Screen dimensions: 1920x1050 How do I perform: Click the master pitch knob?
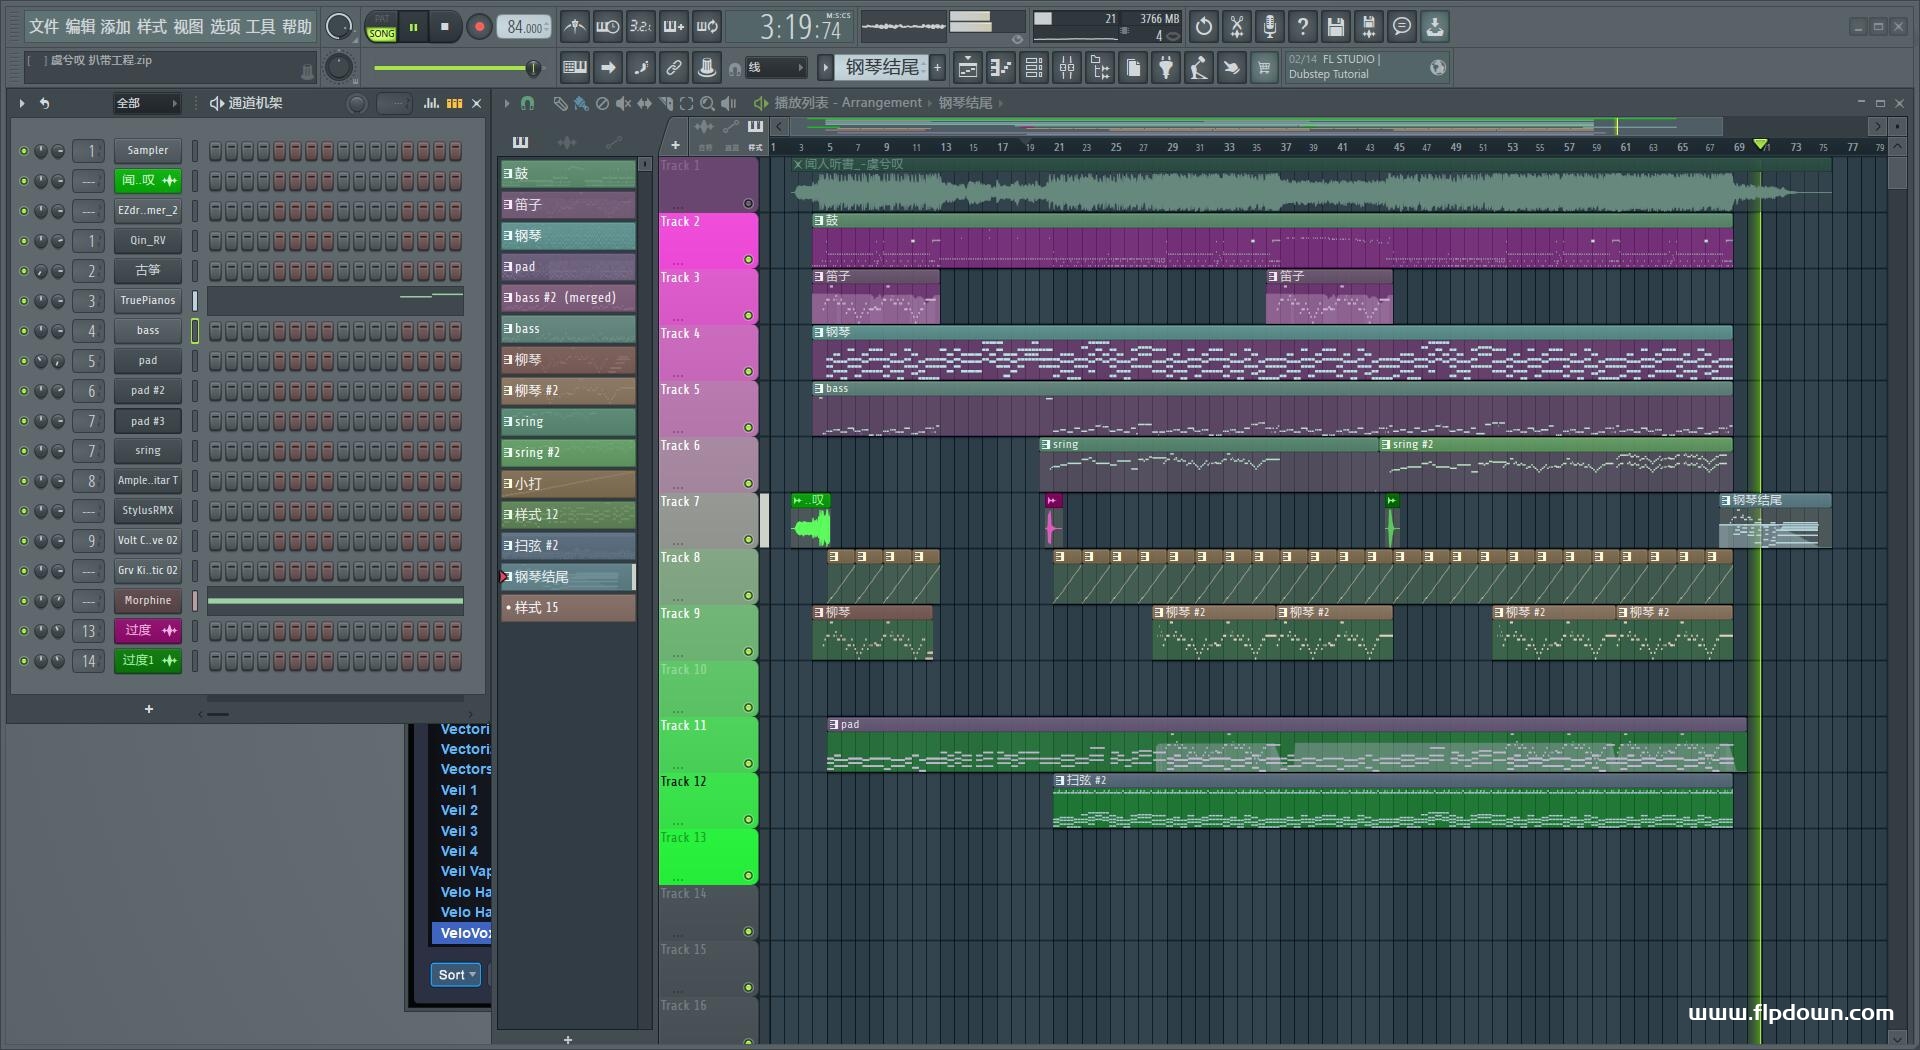click(339, 68)
